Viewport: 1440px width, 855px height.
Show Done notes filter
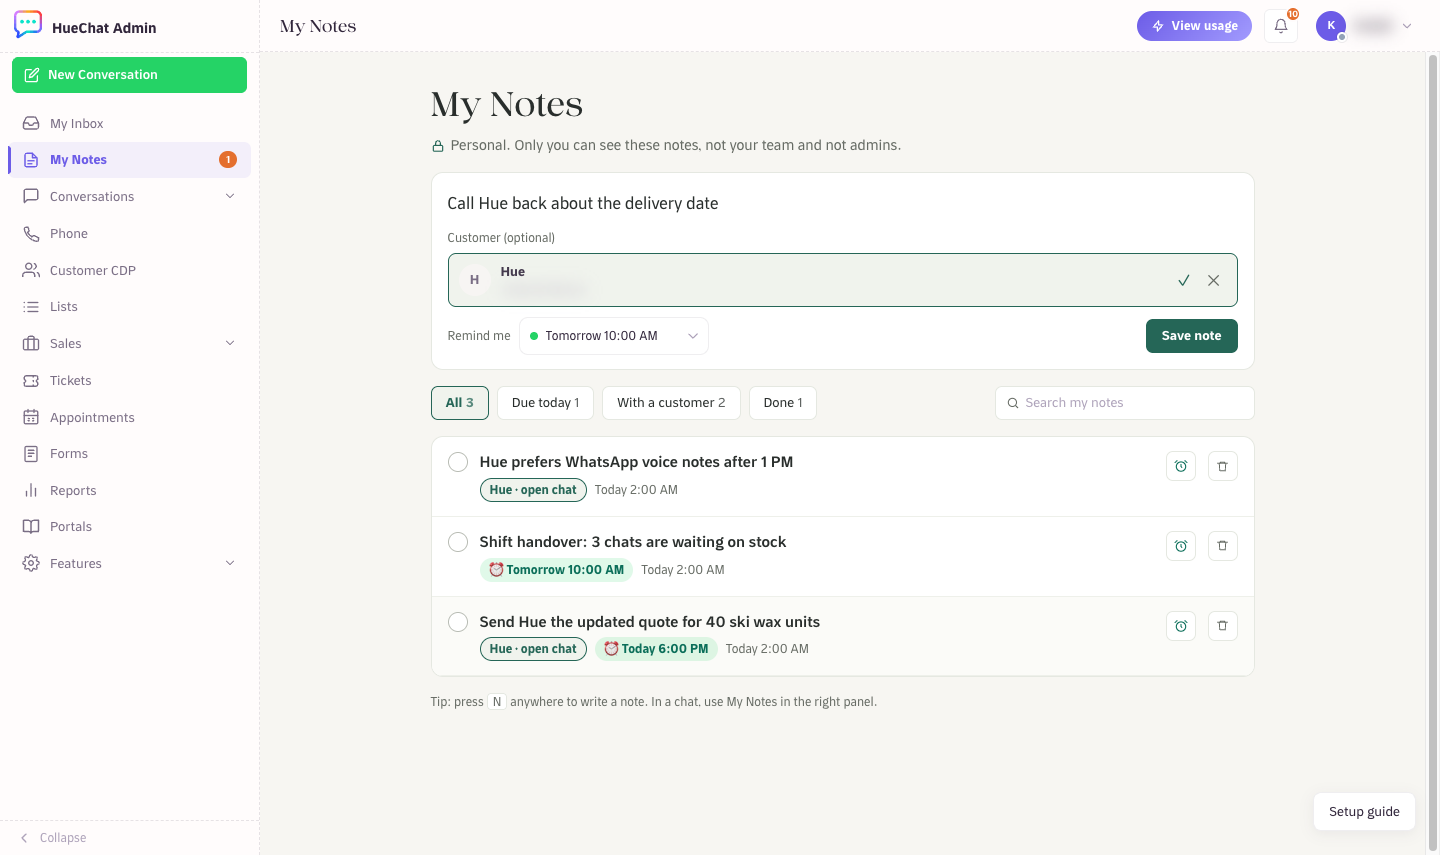tap(783, 403)
